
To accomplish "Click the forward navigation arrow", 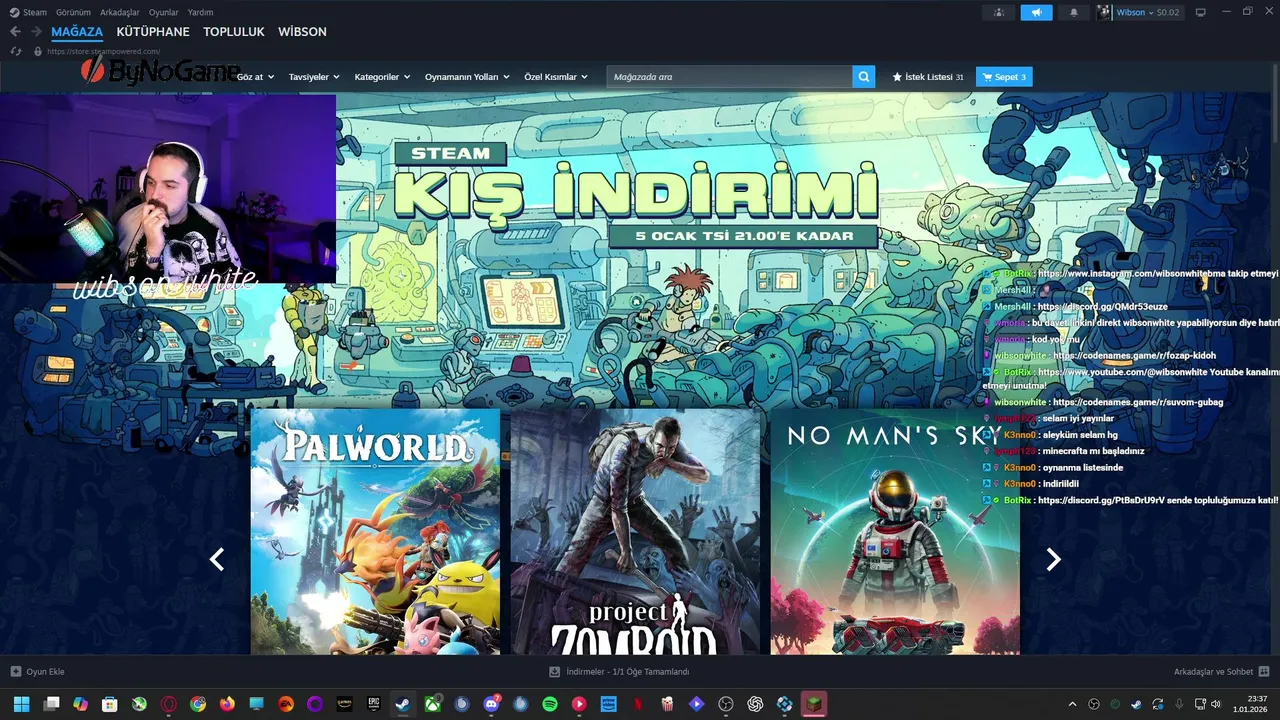I will click(36, 32).
